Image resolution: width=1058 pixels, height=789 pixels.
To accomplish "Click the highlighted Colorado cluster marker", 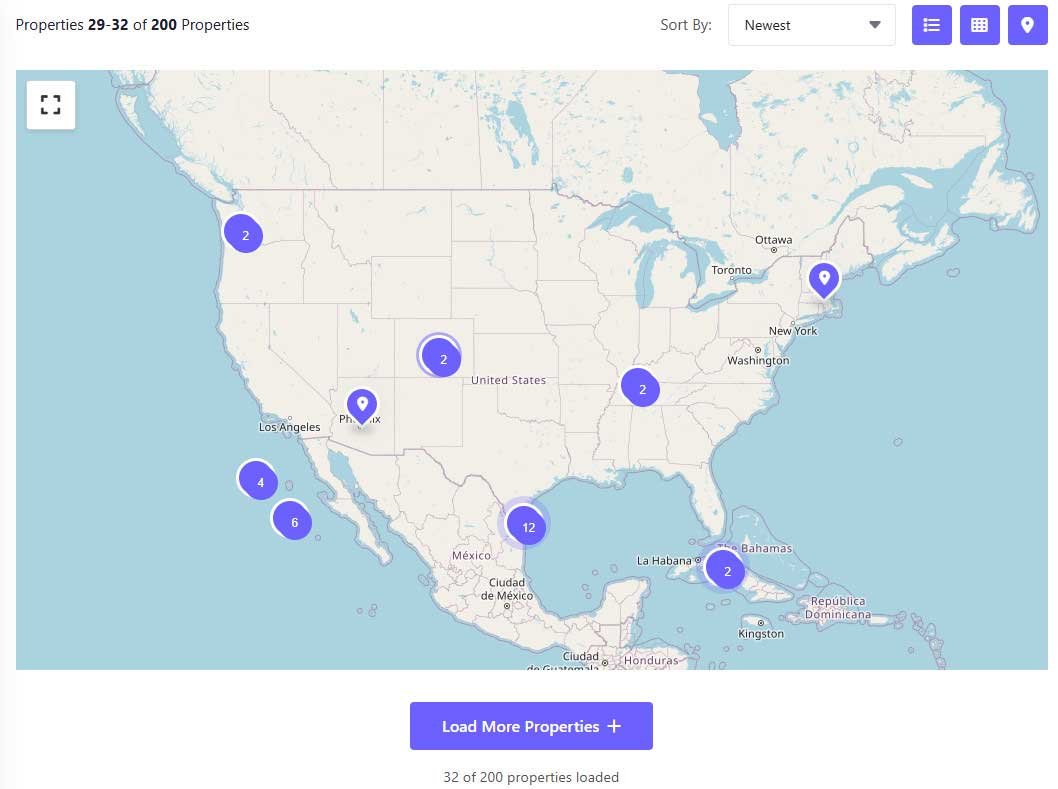I will tap(441, 356).
